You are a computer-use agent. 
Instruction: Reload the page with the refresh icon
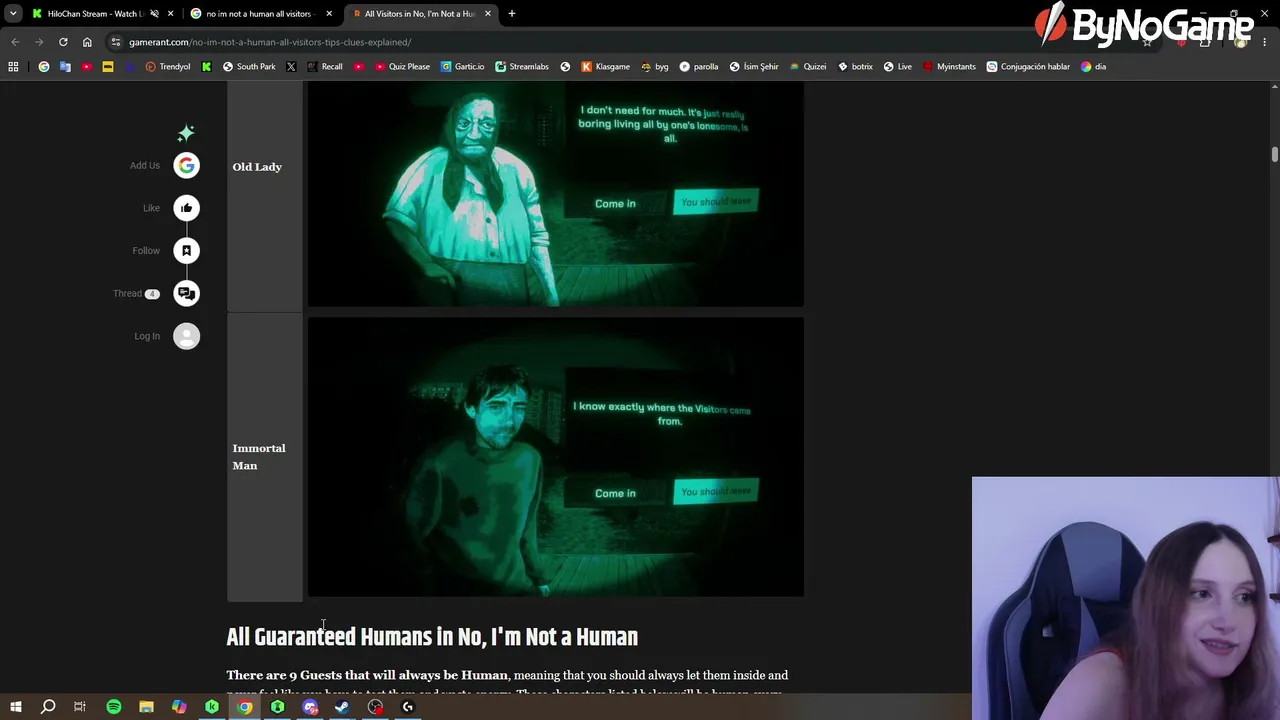click(63, 42)
